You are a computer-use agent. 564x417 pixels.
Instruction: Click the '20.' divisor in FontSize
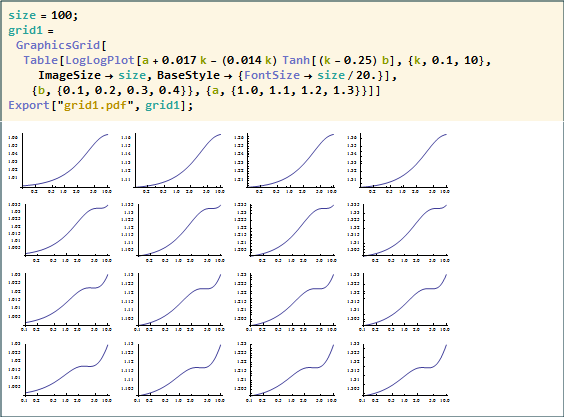[366, 75]
